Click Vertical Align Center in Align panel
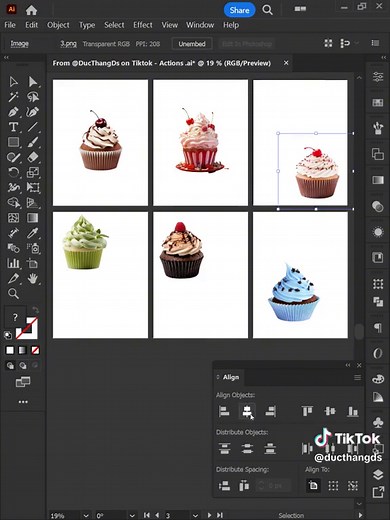390x520 pixels. click(330, 411)
